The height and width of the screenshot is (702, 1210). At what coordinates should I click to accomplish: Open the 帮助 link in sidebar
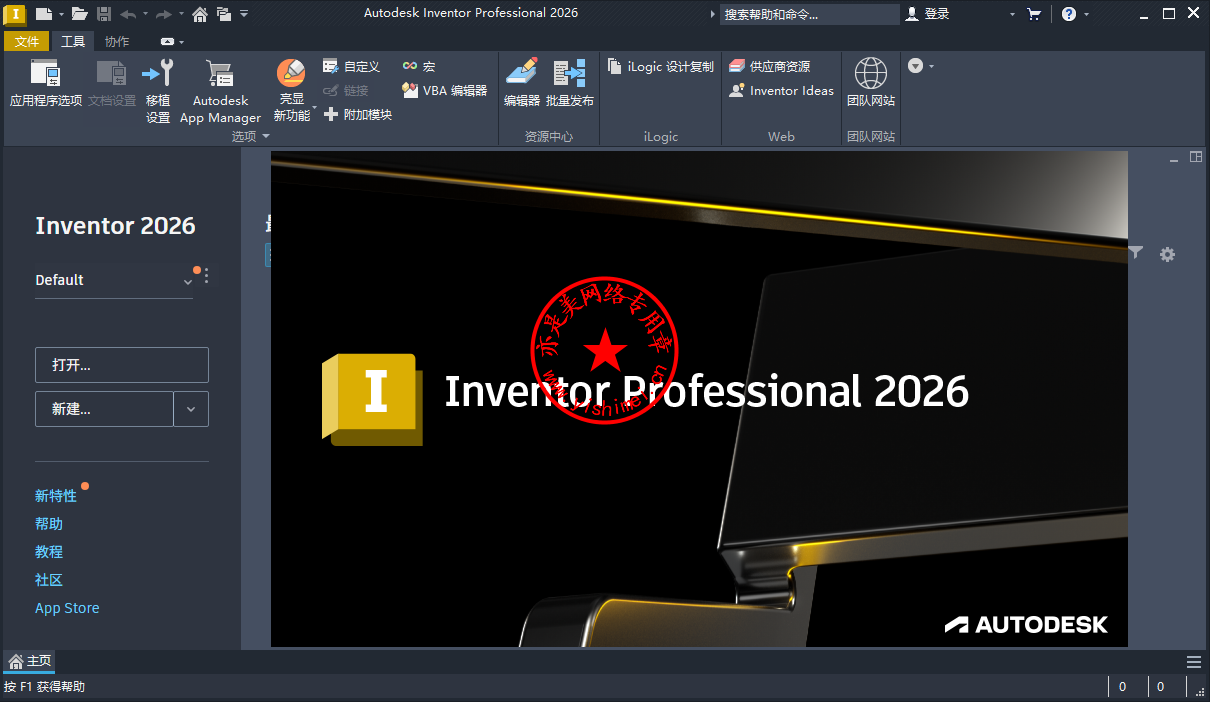tap(49, 524)
